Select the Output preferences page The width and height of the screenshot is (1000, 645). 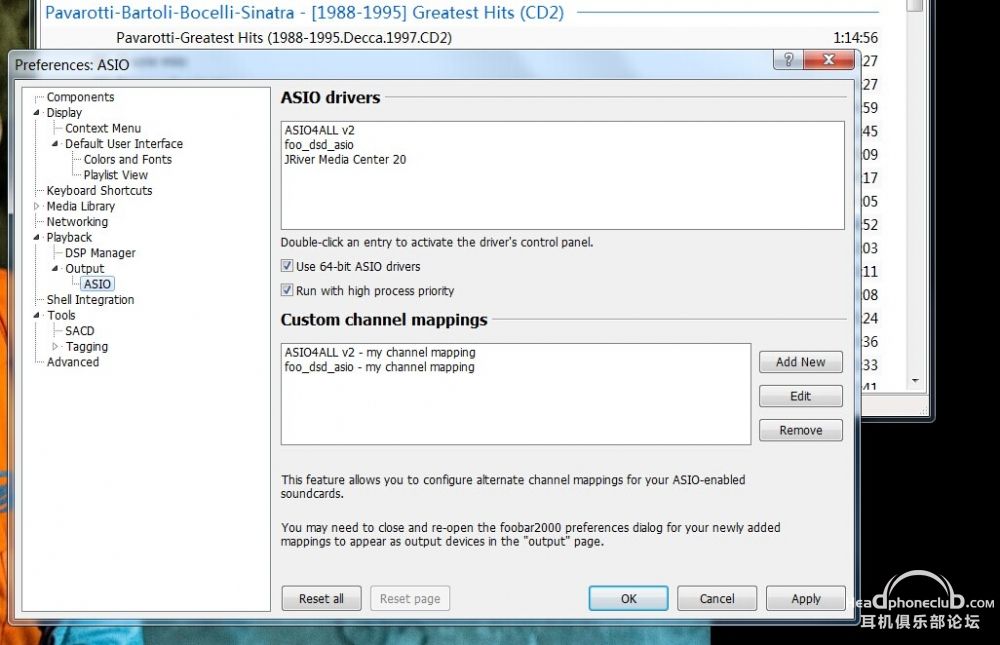84,269
